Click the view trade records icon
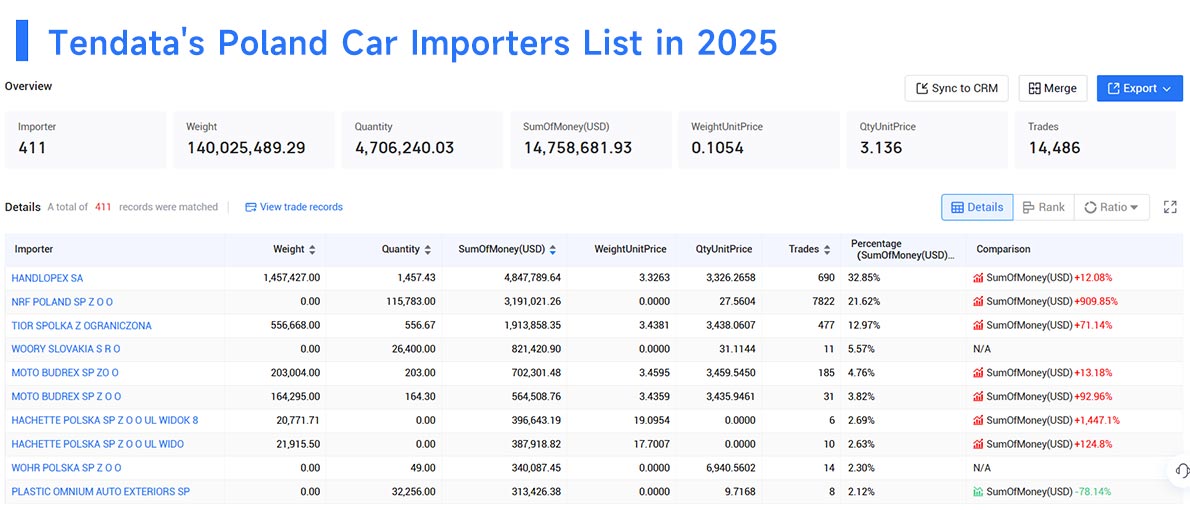1190x510 pixels. [x=250, y=206]
